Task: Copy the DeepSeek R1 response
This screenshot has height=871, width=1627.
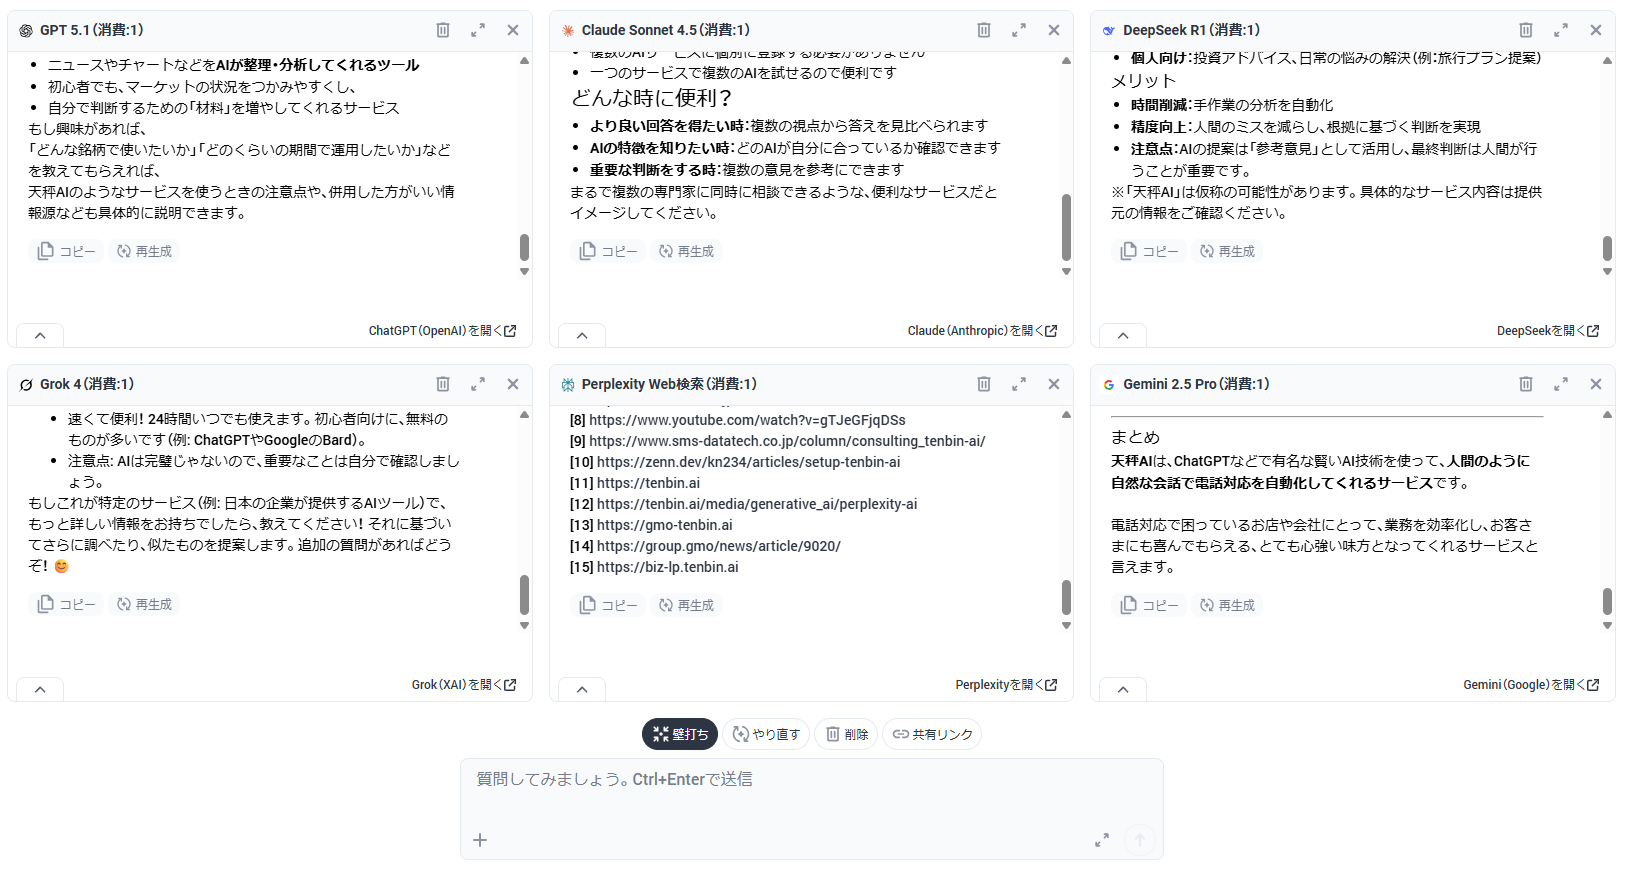Action: point(1149,251)
